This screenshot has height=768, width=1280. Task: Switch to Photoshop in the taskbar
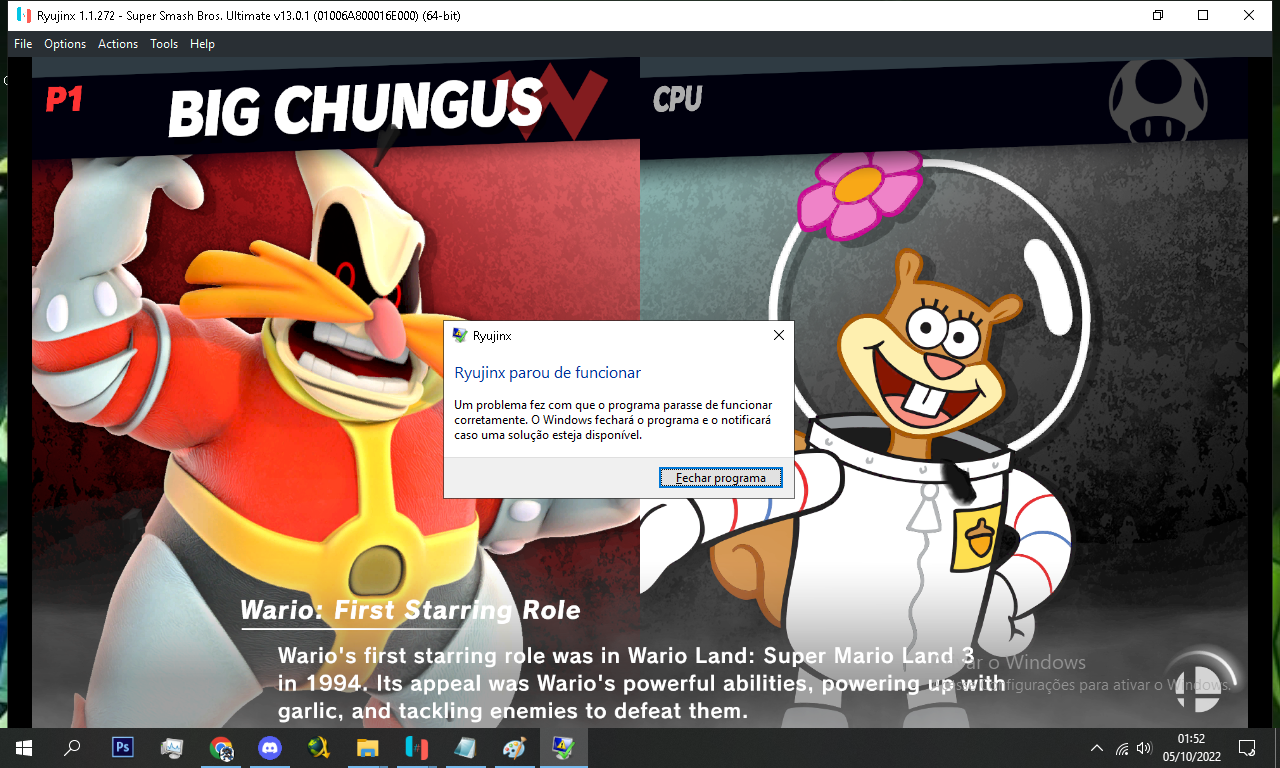tap(123, 748)
